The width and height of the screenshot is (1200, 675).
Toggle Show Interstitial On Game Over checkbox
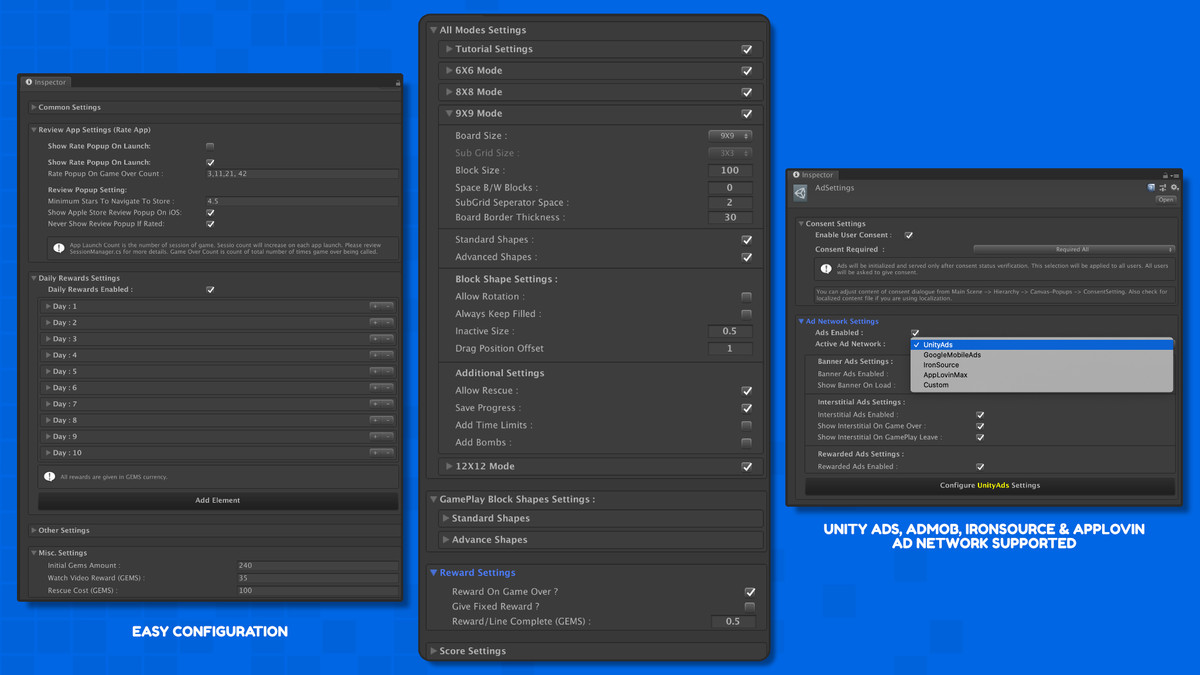980,426
